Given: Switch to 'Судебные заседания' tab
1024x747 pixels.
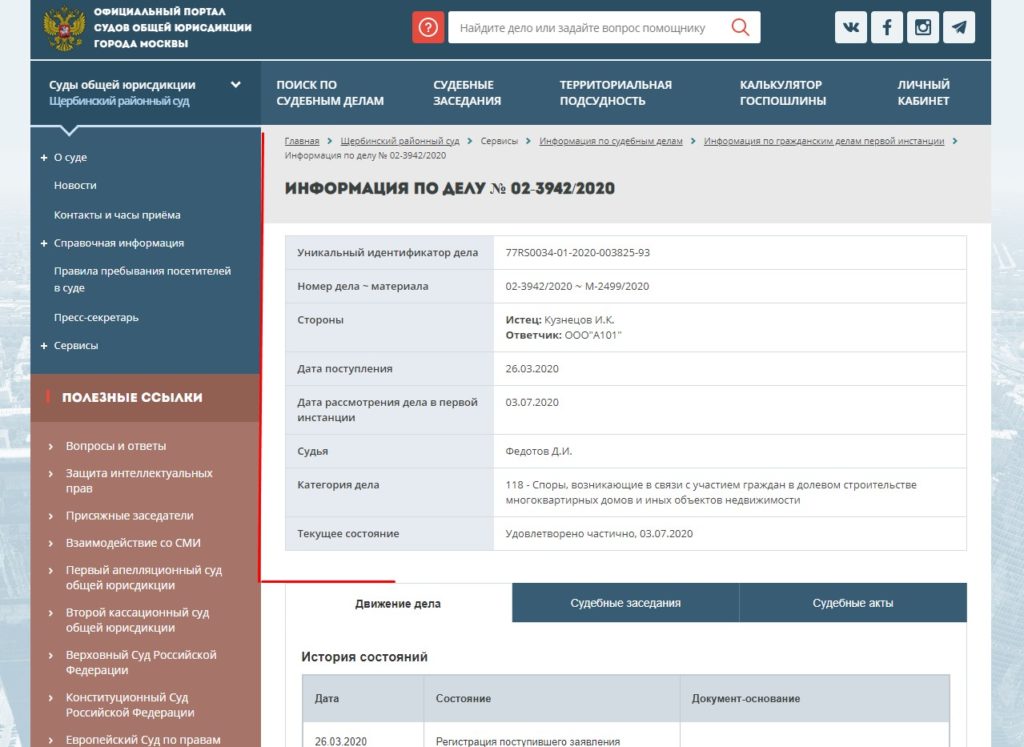Looking at the screenshot, I should click(625, 603).
